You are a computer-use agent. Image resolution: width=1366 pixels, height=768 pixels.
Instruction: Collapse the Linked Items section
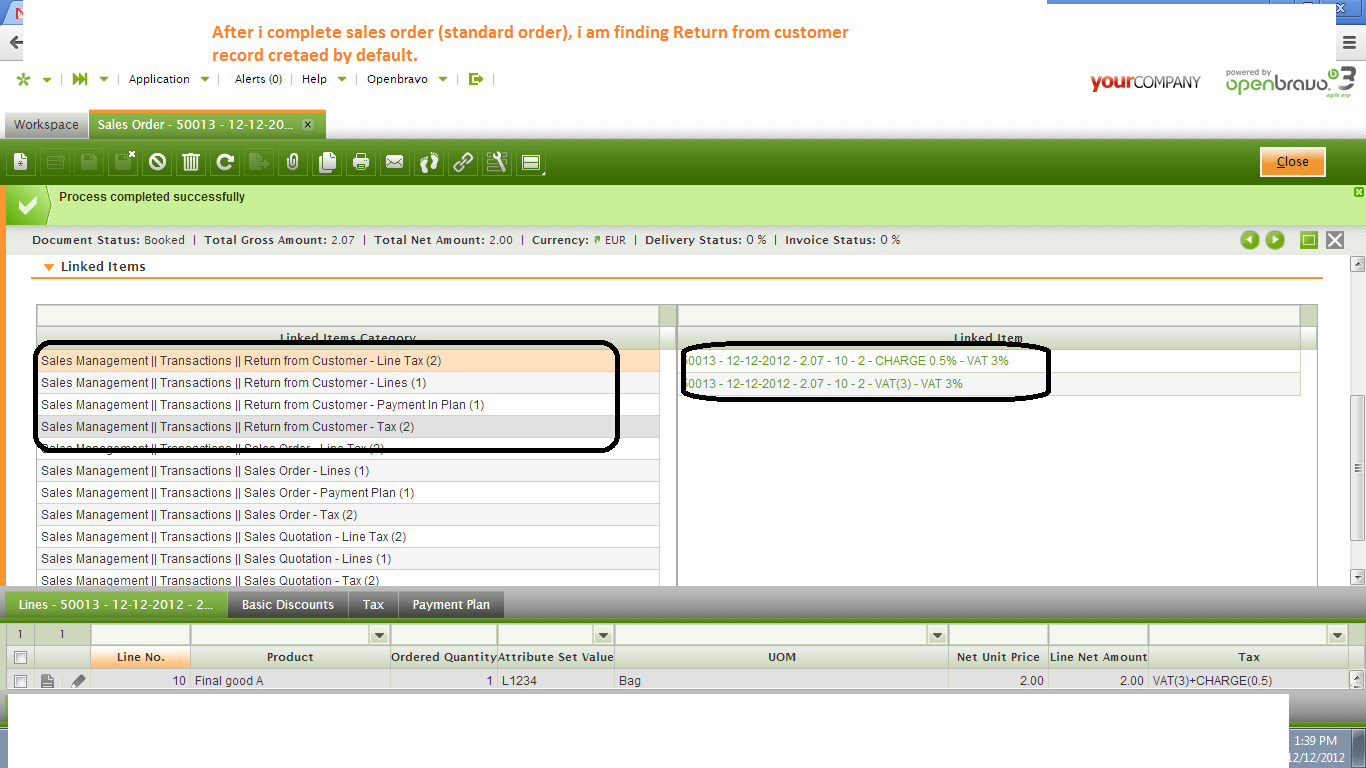49,267
